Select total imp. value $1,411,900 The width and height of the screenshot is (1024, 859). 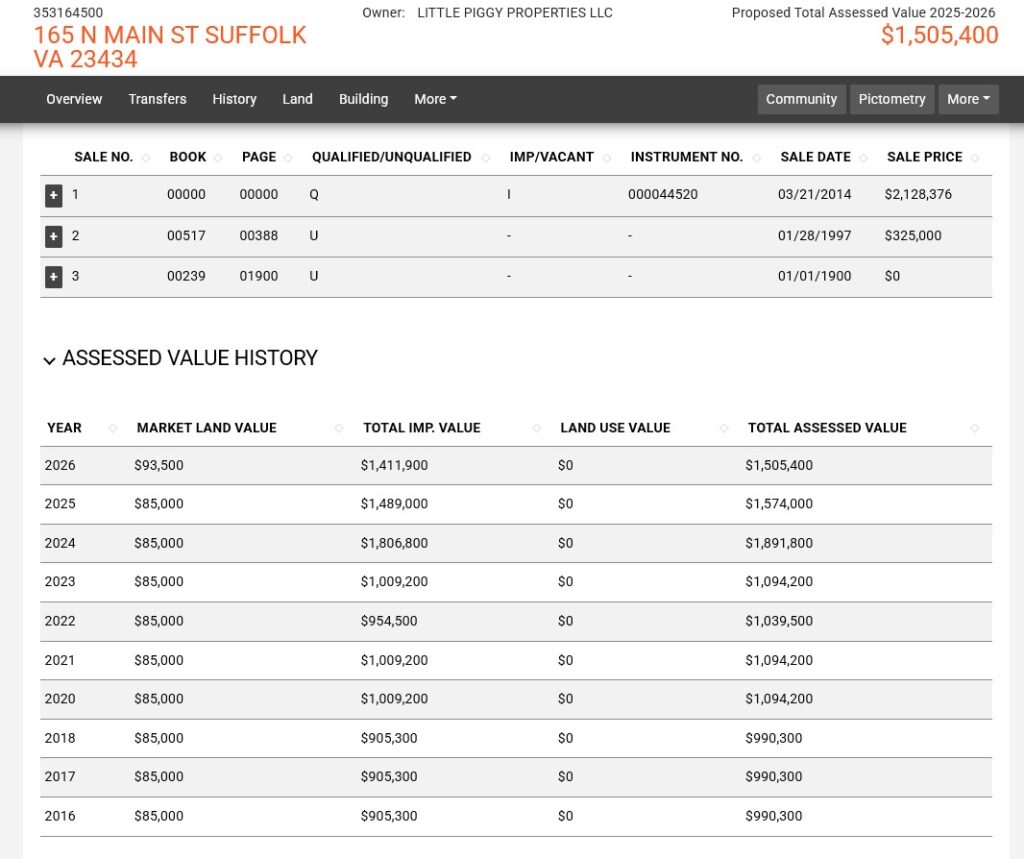pos(394,466)
